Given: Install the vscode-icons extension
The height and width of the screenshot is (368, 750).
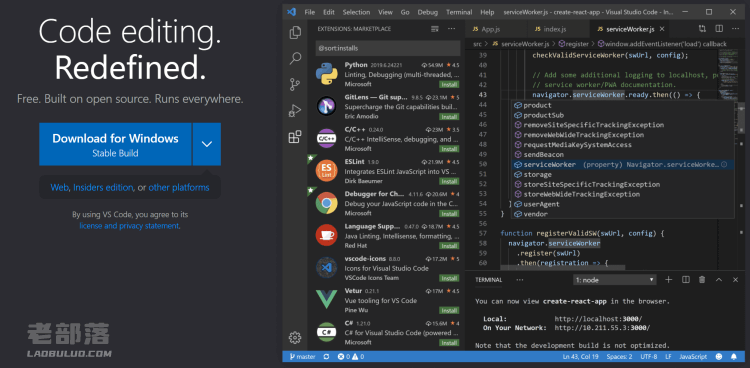Looking at the screenshot, I should point(449,278).
